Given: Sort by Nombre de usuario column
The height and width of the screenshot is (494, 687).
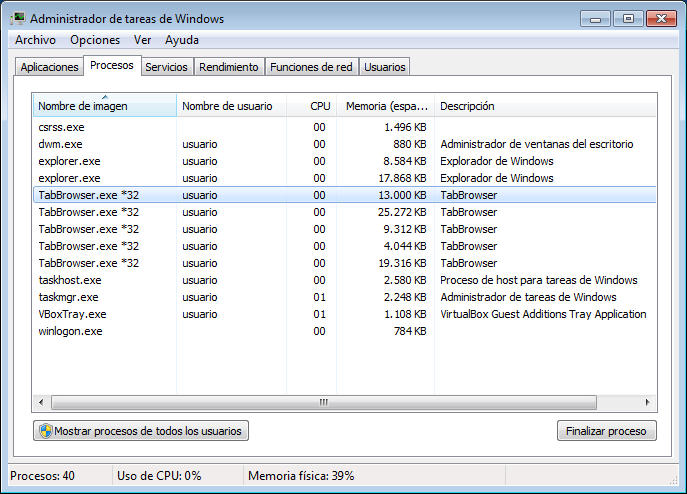Looking at the screenshot, I should click(231, 106).
